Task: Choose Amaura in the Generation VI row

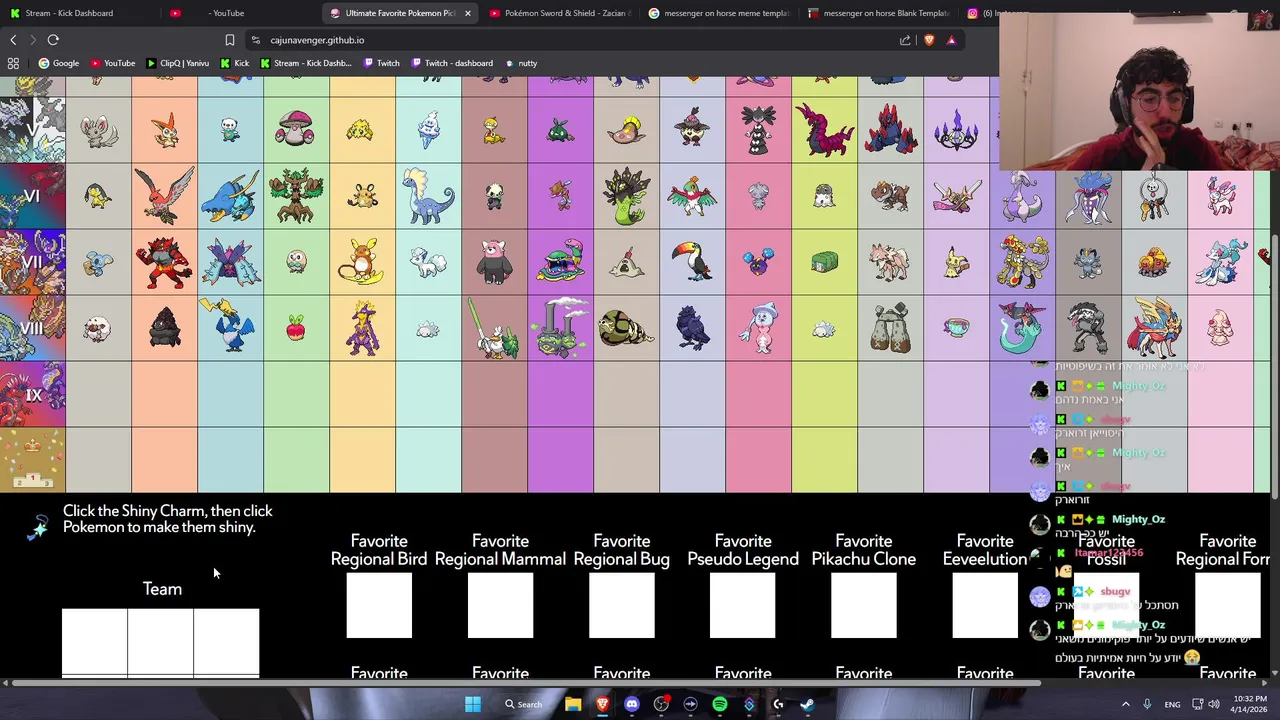Action: (428, 196)
